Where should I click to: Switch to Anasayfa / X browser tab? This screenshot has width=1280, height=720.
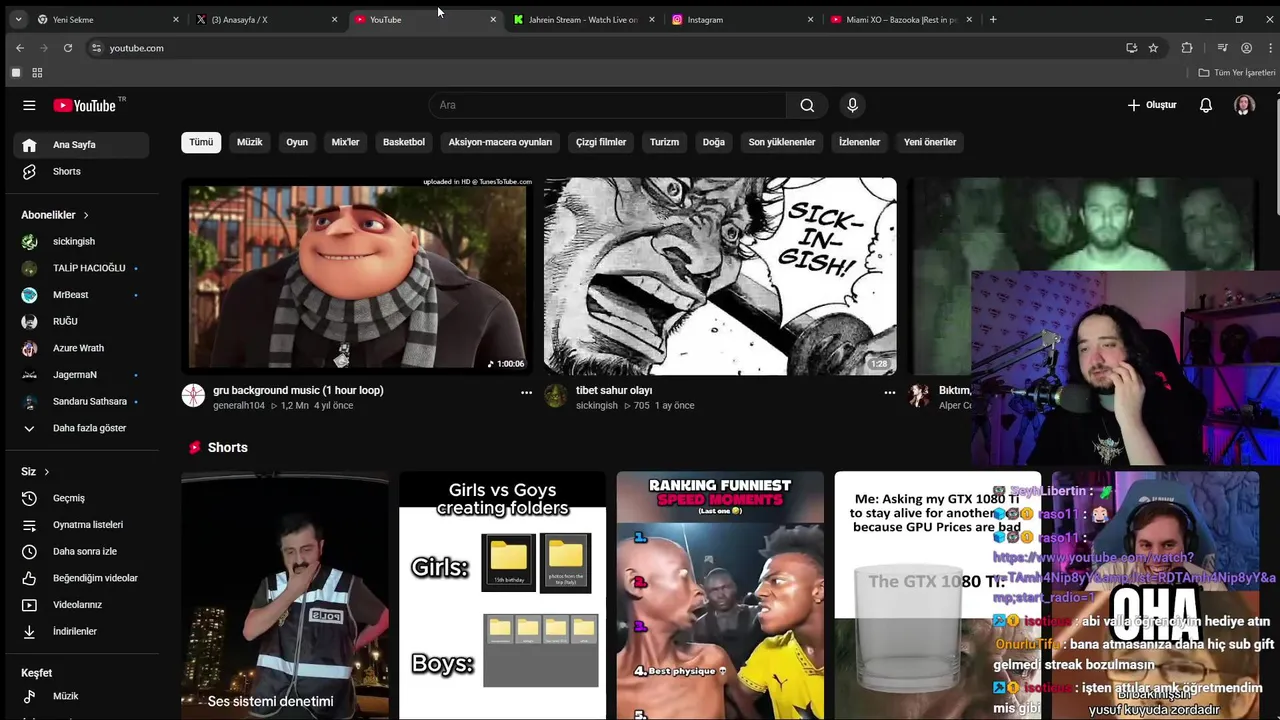click(265, 19)
